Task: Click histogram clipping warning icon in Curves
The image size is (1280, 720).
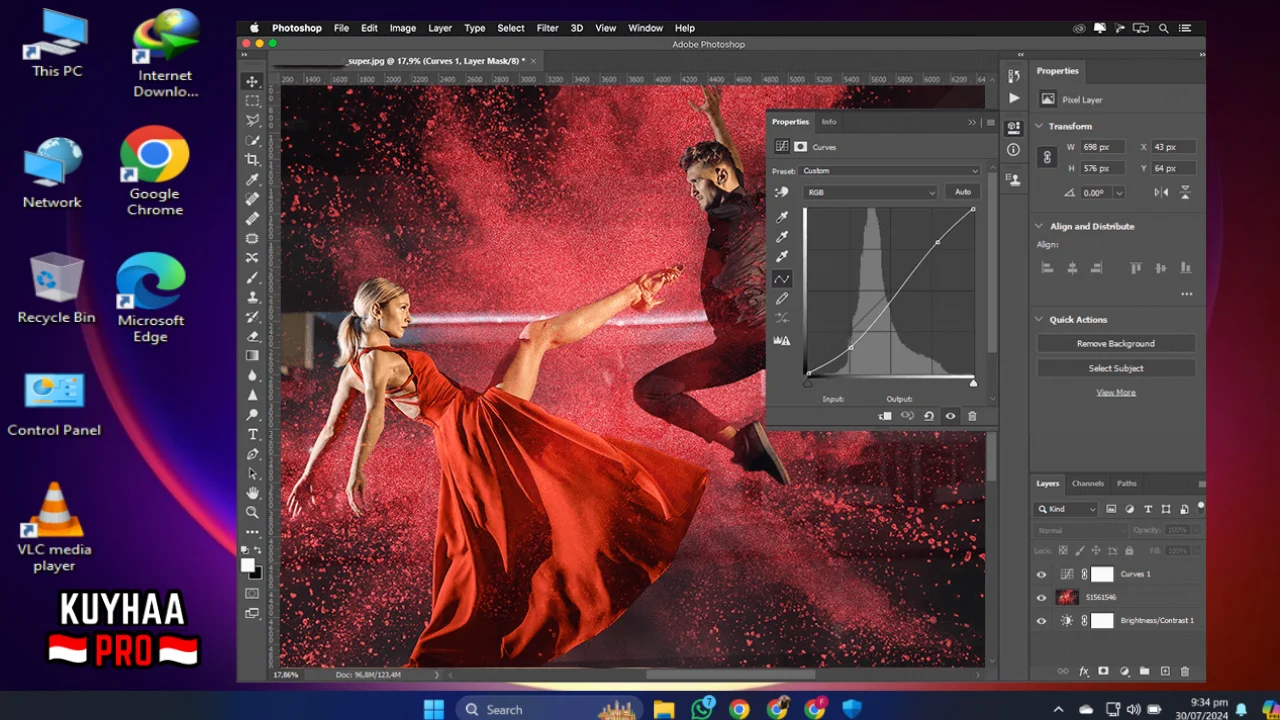Action: tap(782, 341)
